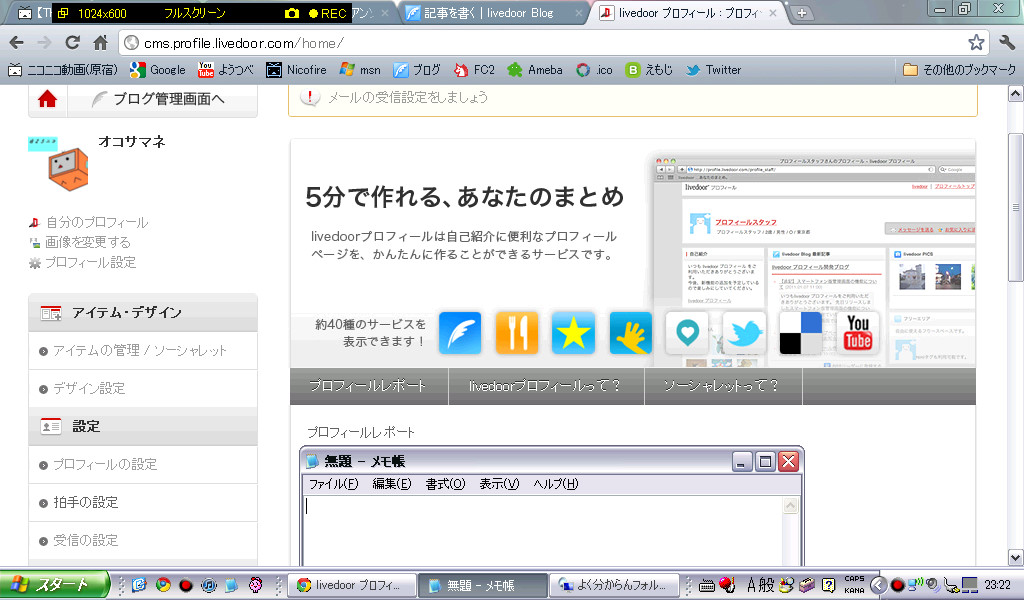The height and width of the screenshot is (600, 1024).
Task: Click the orange fork and knife service icon
Action: point(517,333)
